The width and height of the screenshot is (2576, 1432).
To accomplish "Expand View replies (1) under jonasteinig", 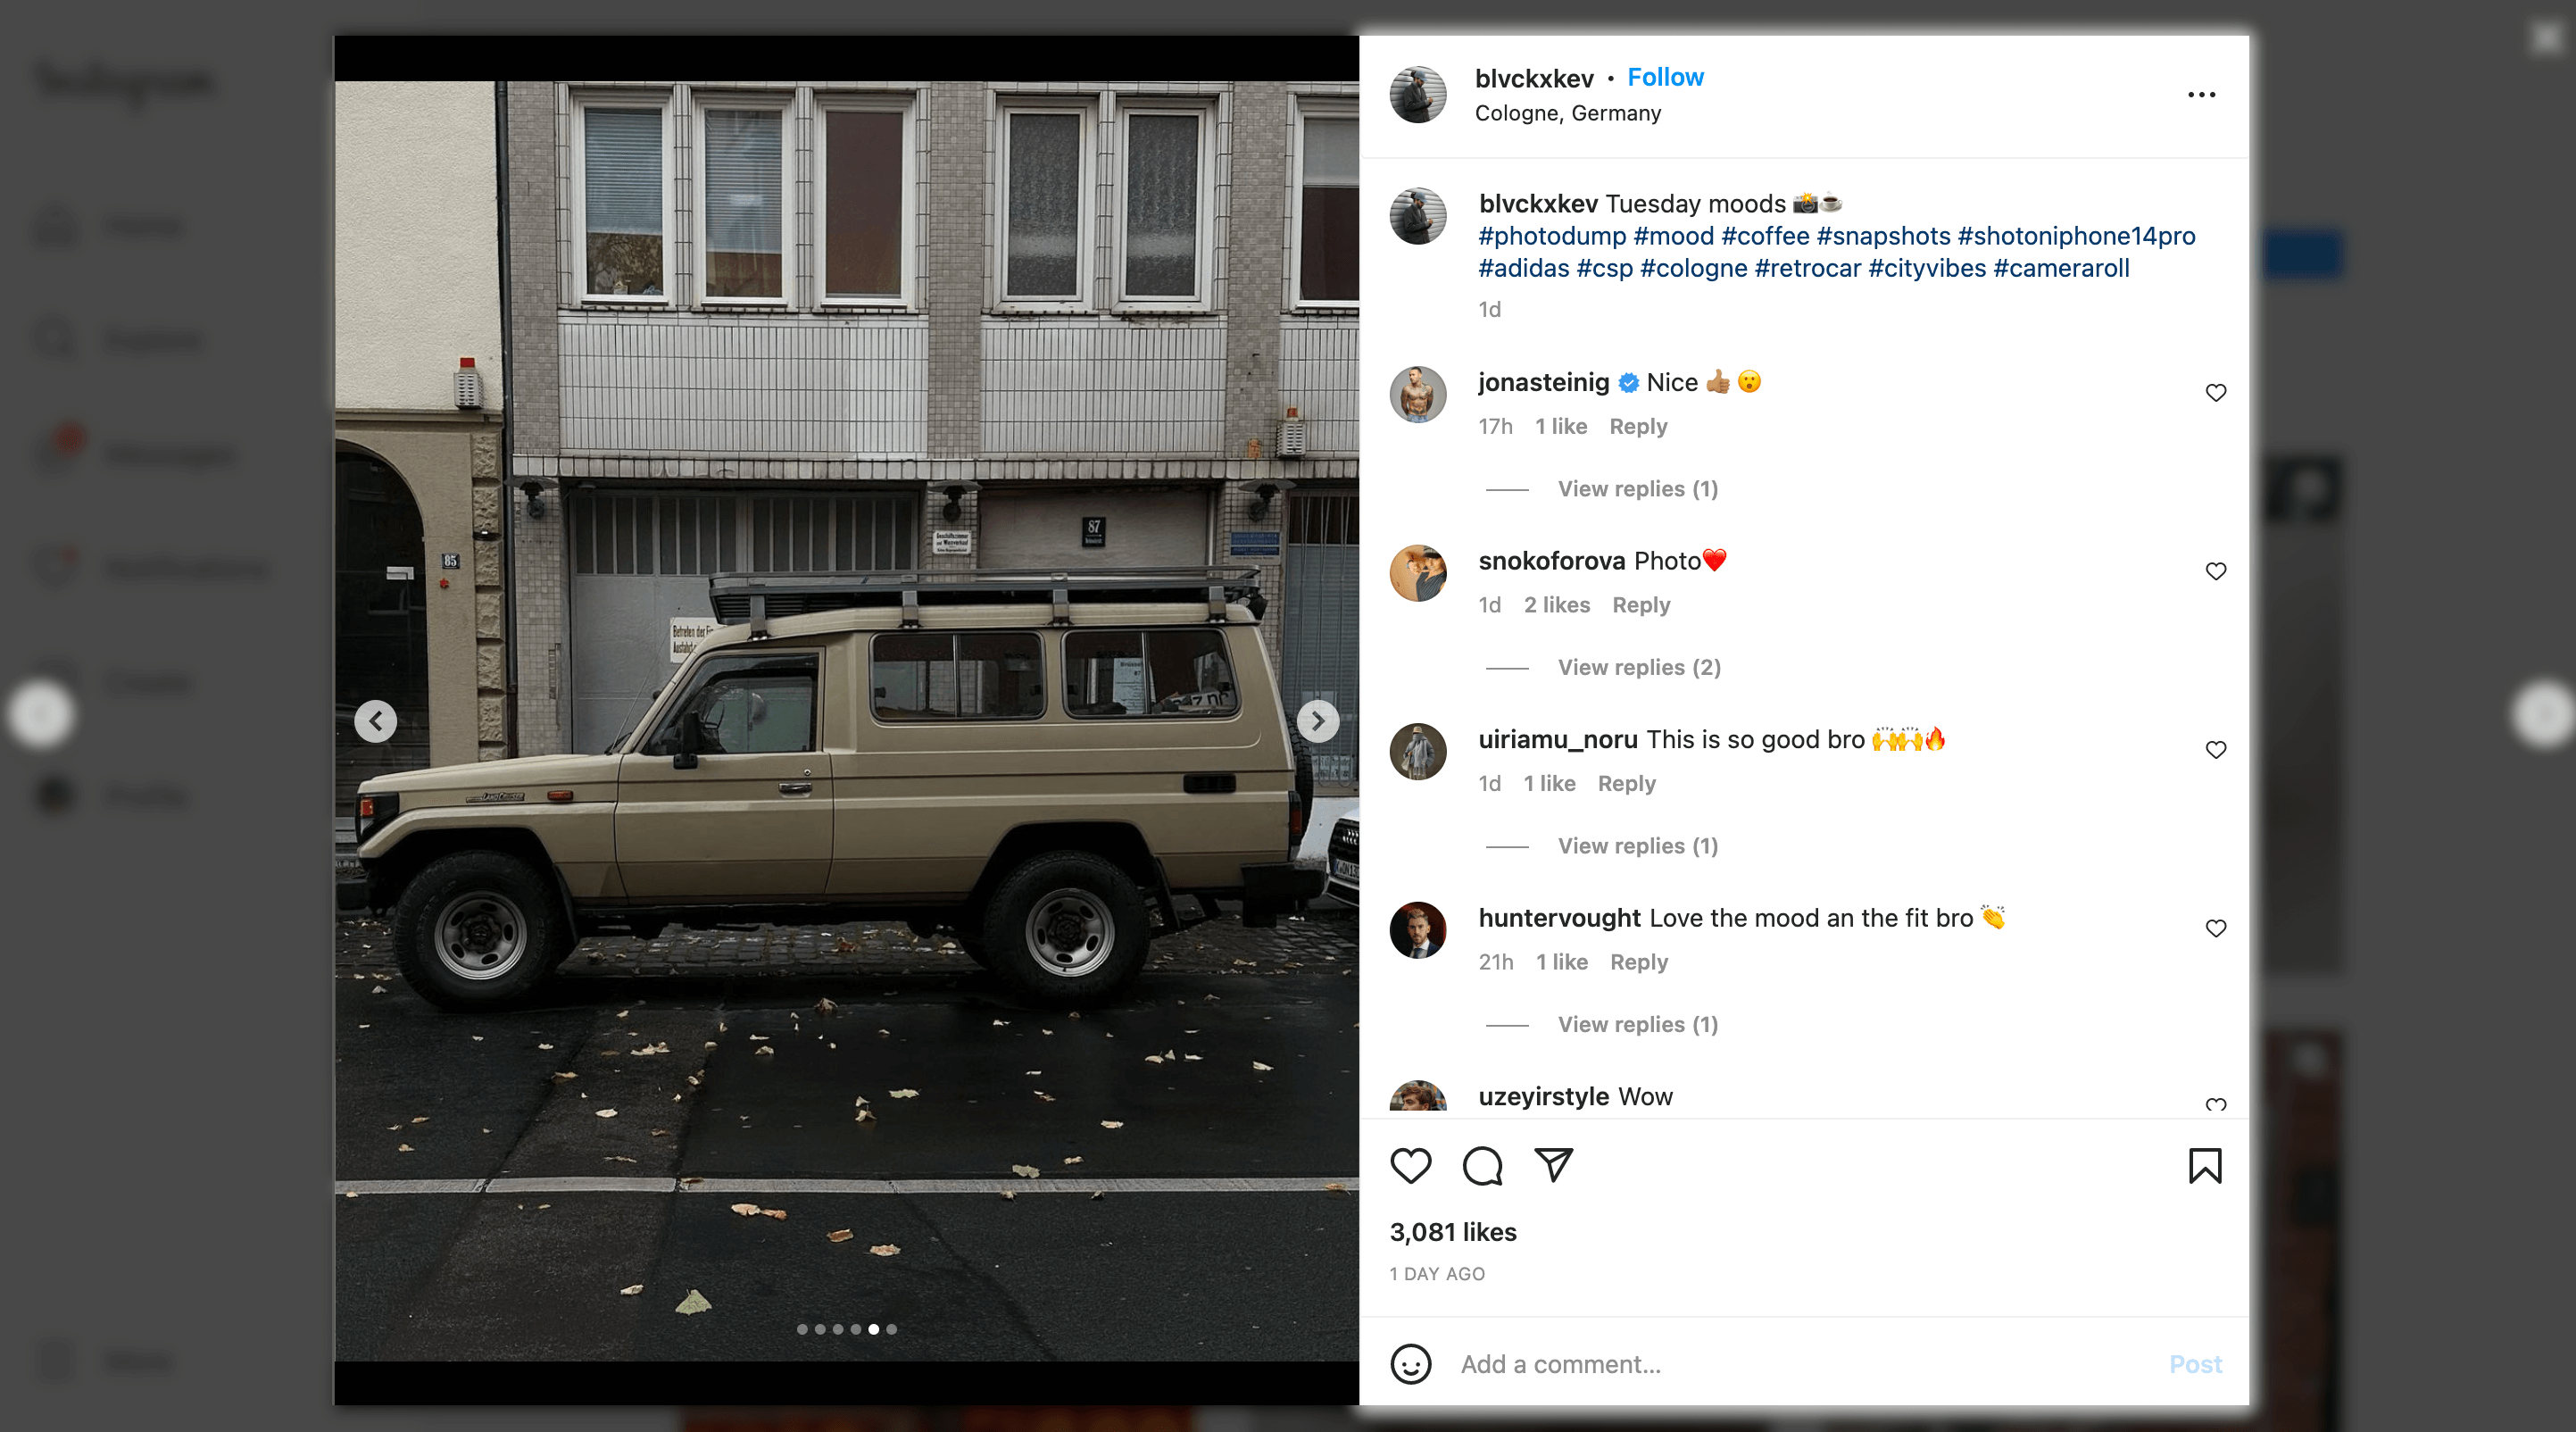I will tap(1638, 488).
